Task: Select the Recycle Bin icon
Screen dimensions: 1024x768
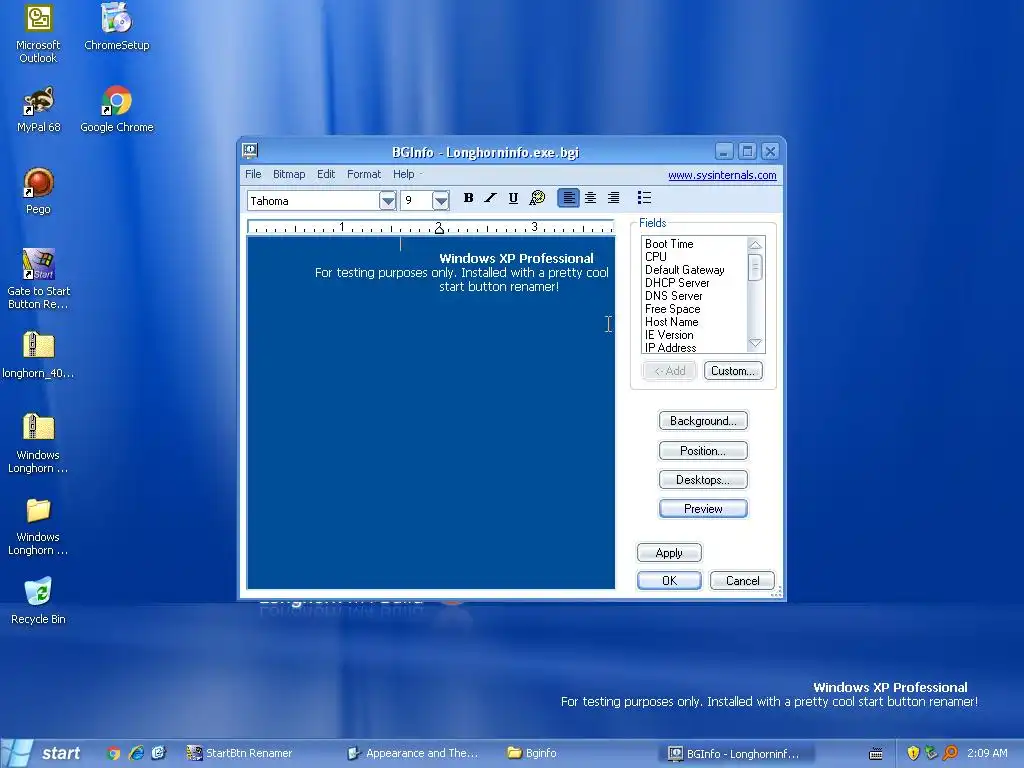Action: pos(38,601)
